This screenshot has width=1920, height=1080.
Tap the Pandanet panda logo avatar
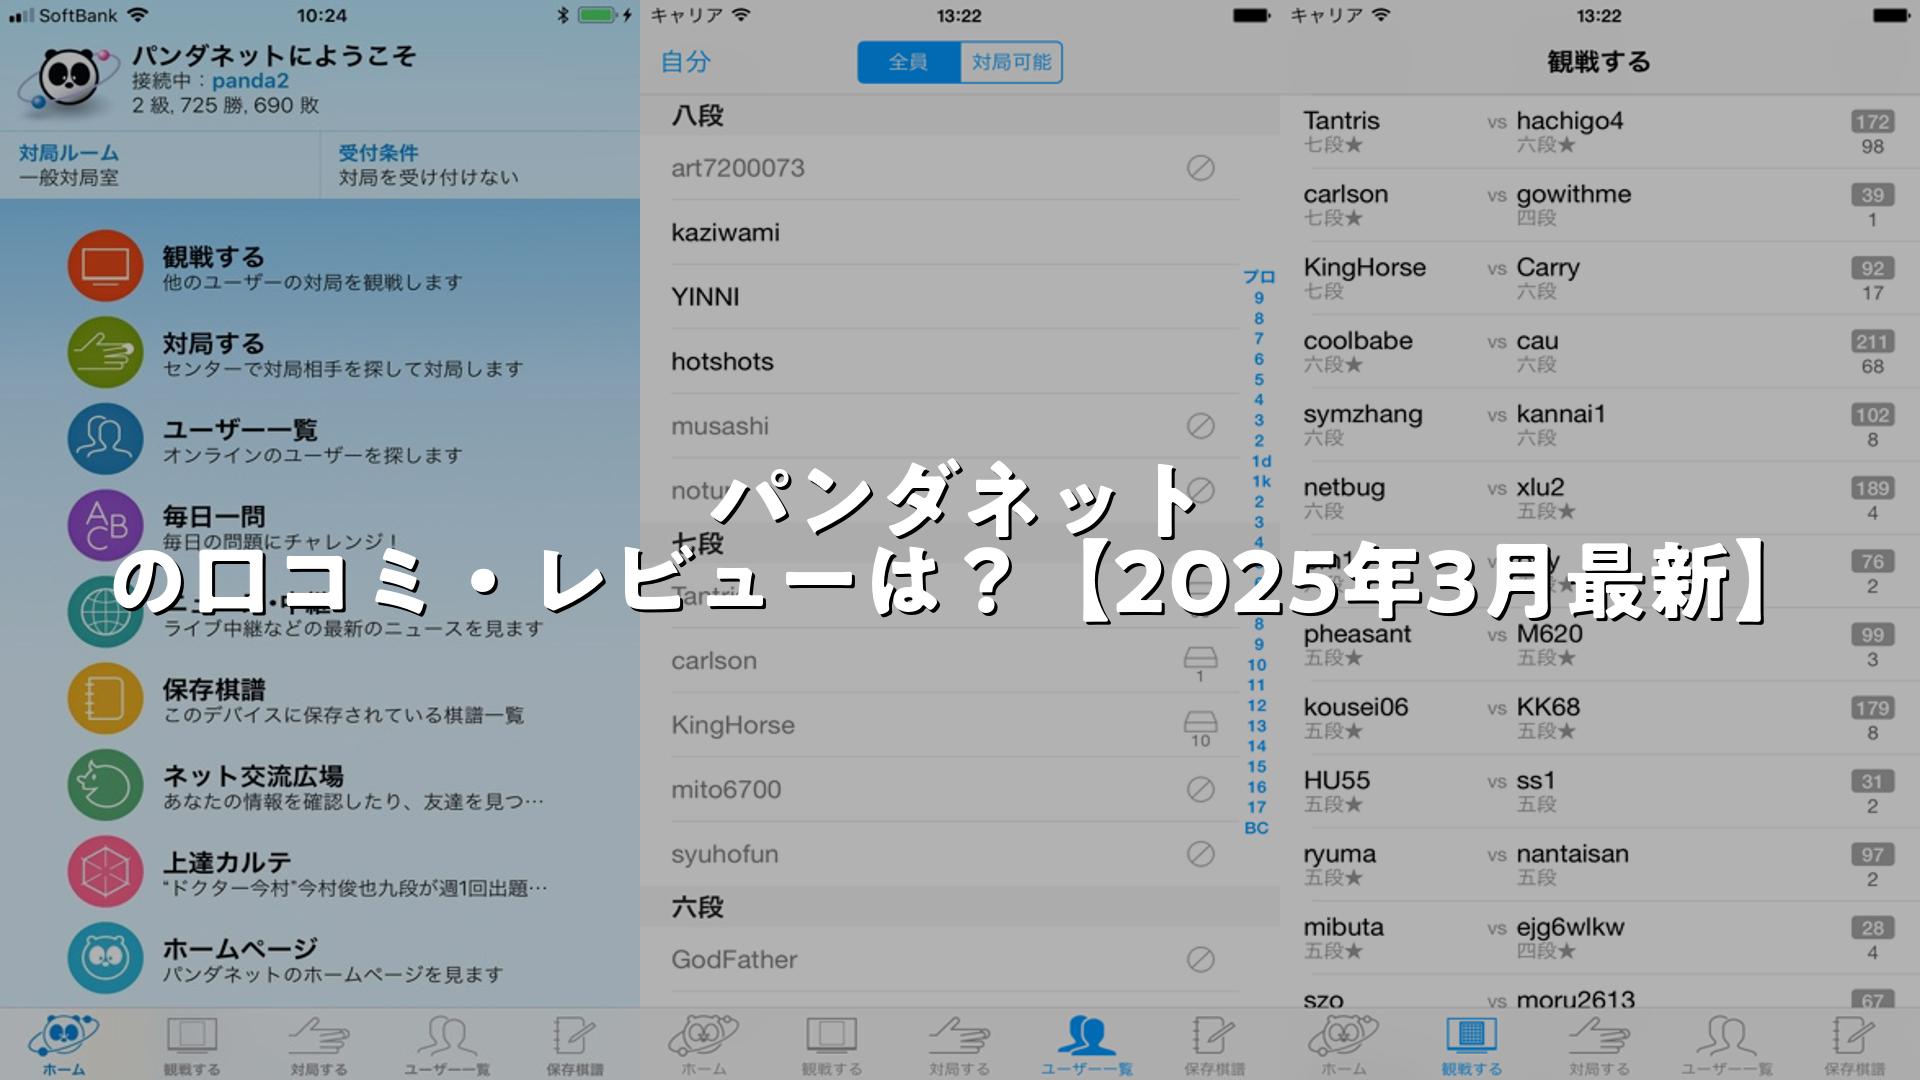(69, 81)
